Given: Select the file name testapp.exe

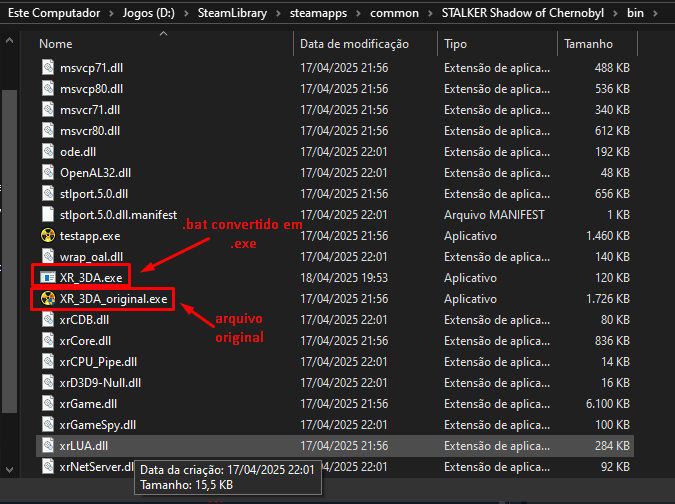Looking at the screenshot, I should [x=90, y=235].
